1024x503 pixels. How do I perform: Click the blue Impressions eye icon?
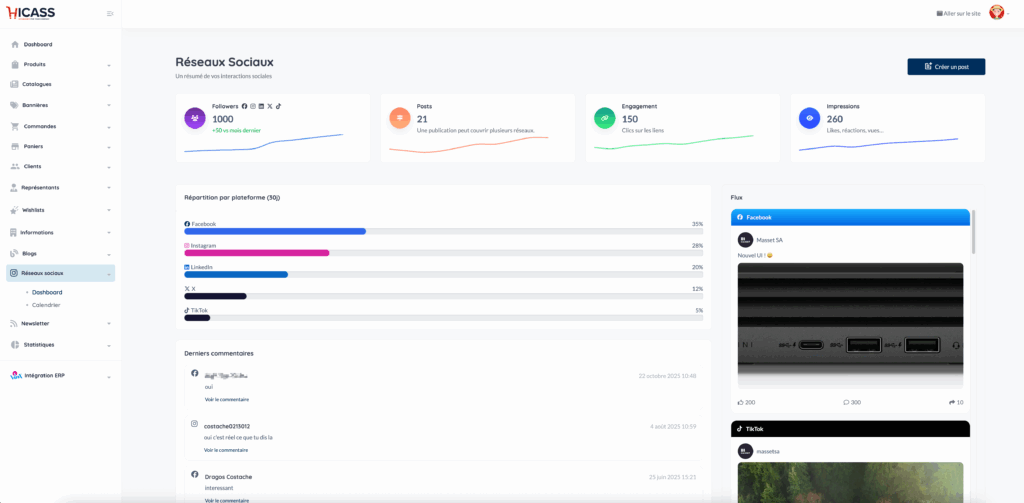tap(809, 118)
